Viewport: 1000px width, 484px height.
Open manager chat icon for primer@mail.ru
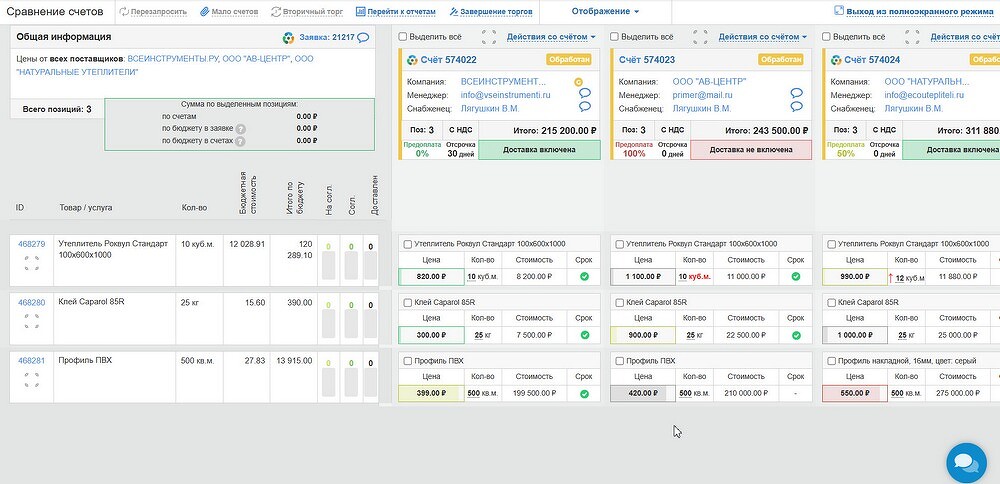(x=797, y=94)
